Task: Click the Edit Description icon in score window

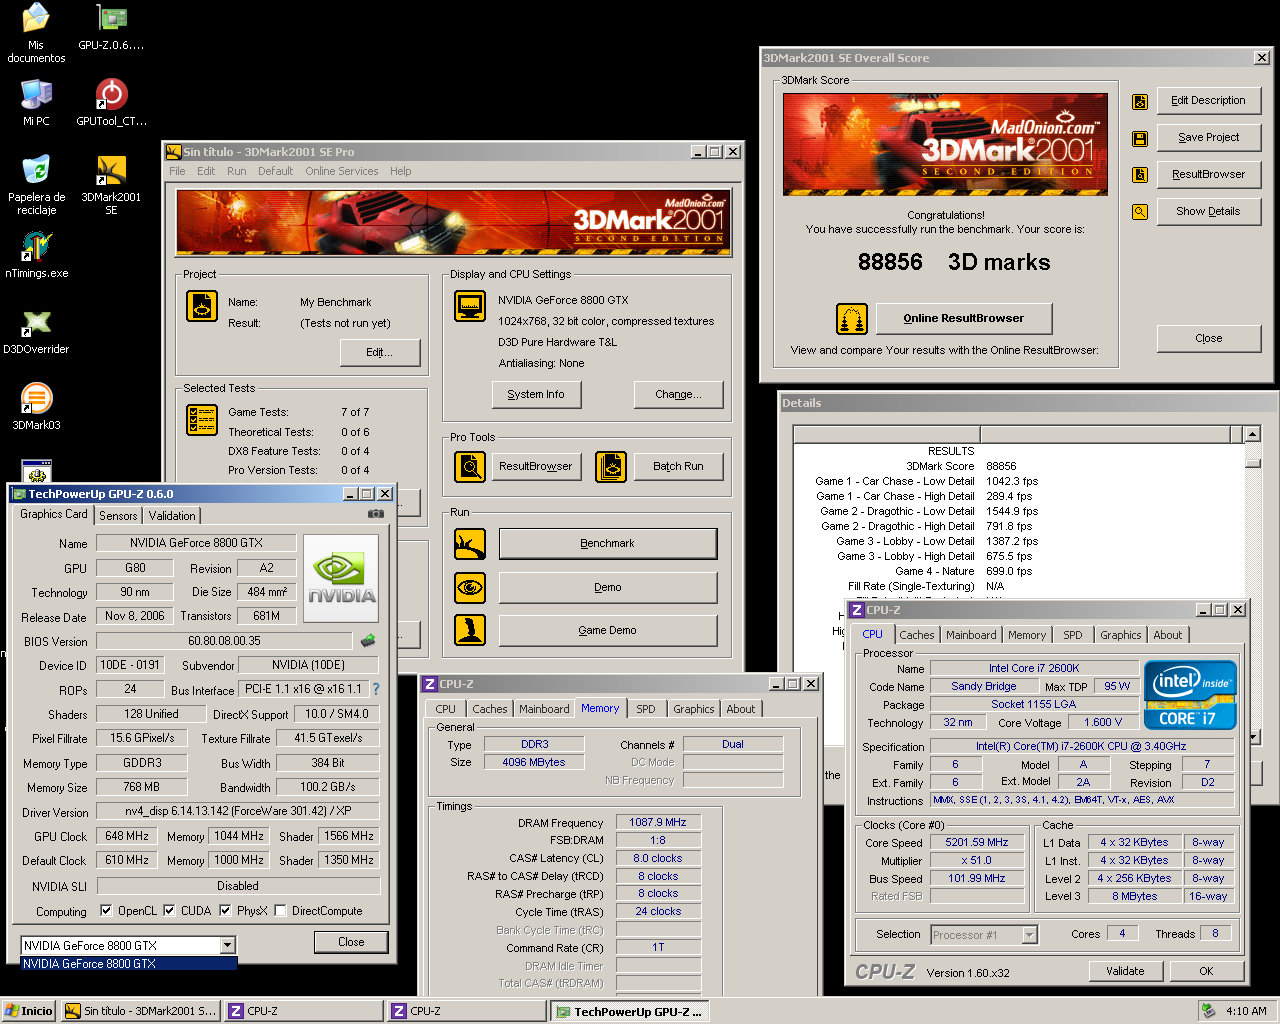Action: pos(1140,101)
